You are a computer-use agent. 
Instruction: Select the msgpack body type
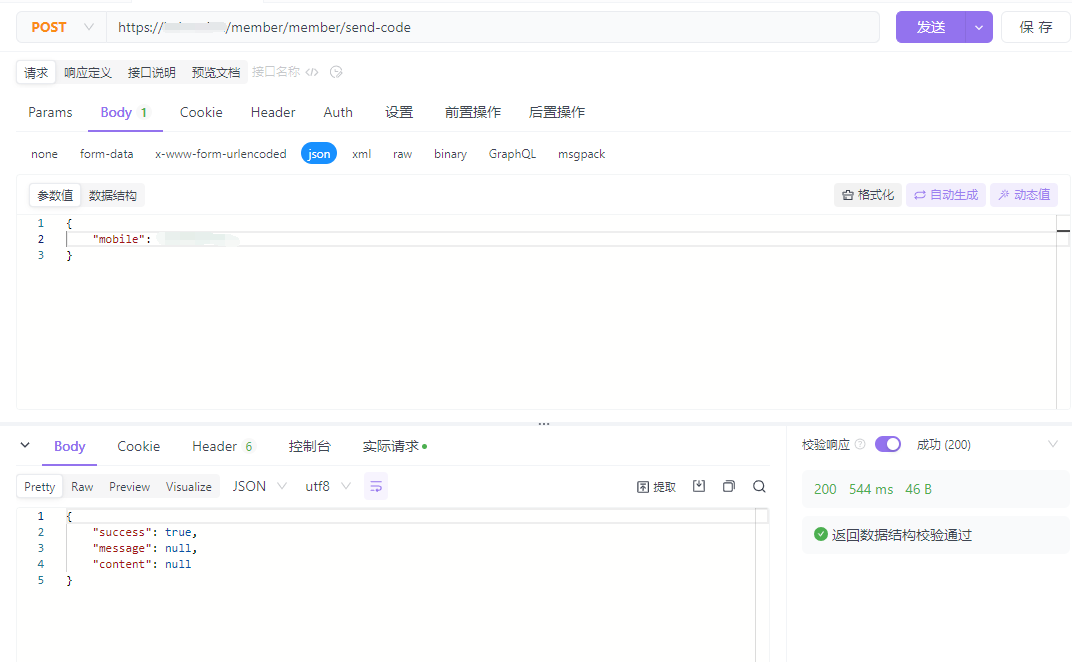(x=582, y=154)
